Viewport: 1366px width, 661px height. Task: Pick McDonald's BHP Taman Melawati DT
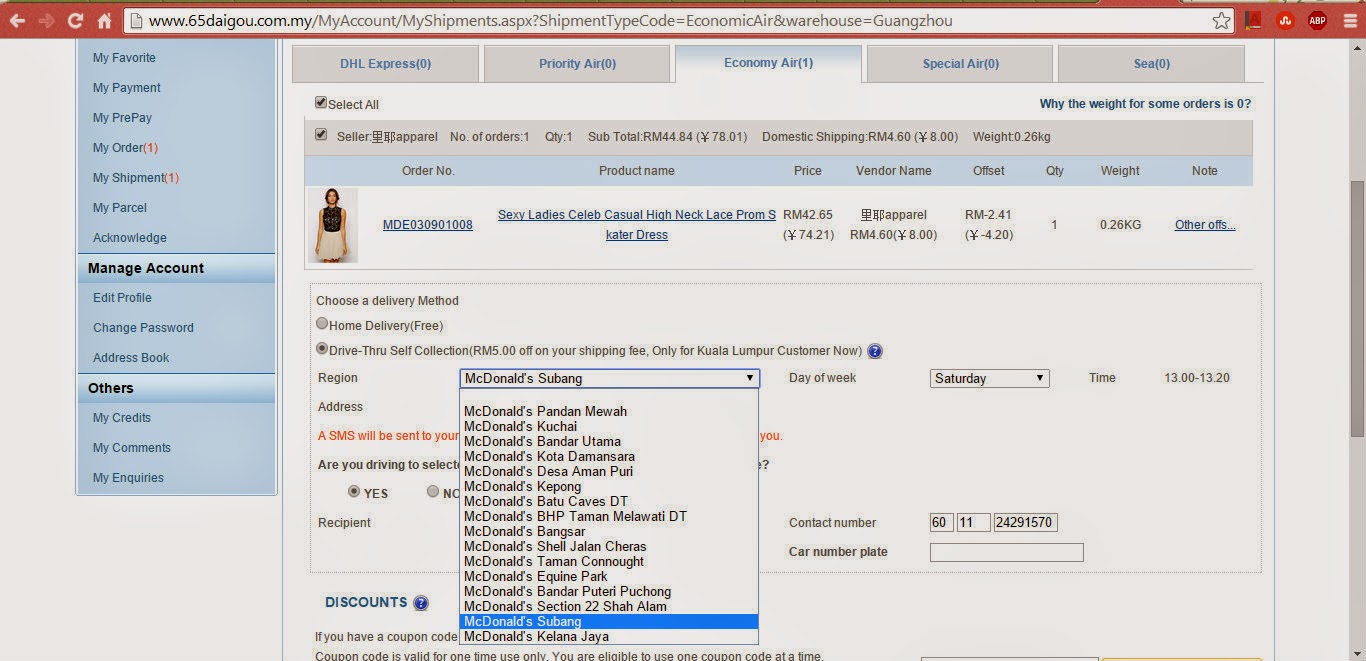pos(609,516)
